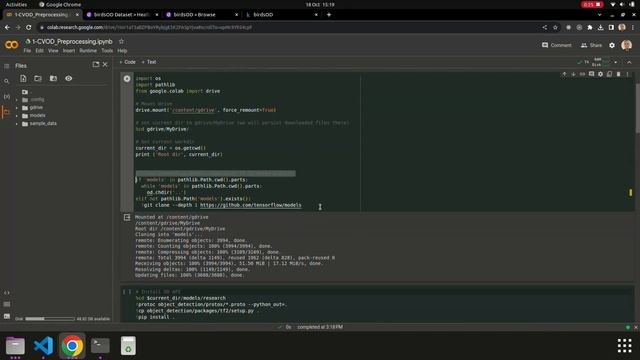The height and width of the screenshot is (360, 640).
Task: Click the disk usage bar
Action: click(x=50, y=319)
